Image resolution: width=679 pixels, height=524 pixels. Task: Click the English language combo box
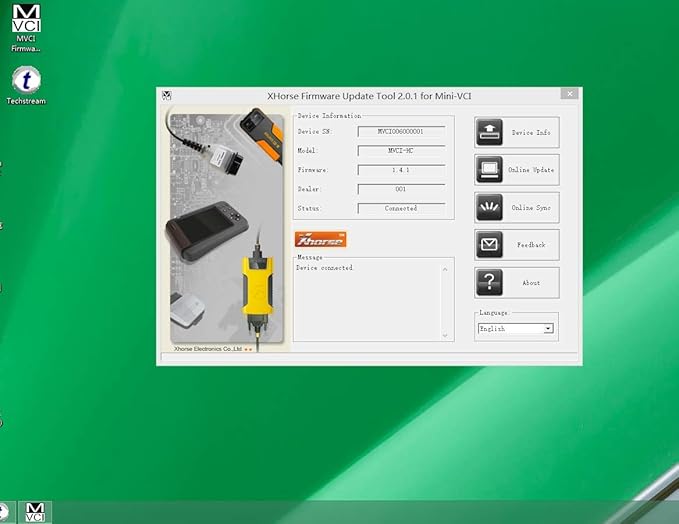click(510, 328)
